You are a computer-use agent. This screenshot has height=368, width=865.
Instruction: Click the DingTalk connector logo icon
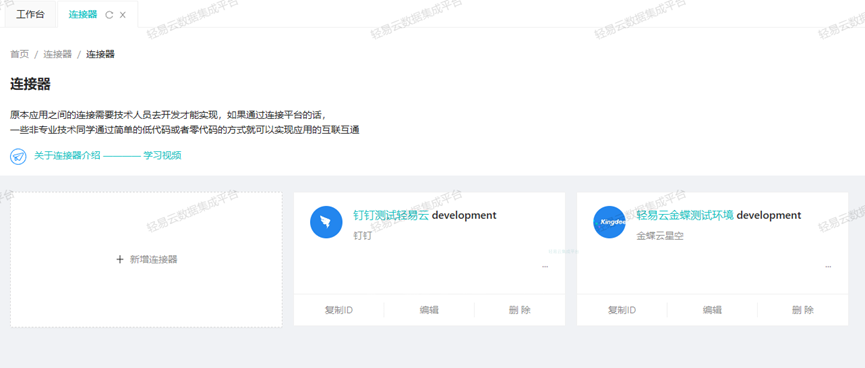tap(327, 222)
